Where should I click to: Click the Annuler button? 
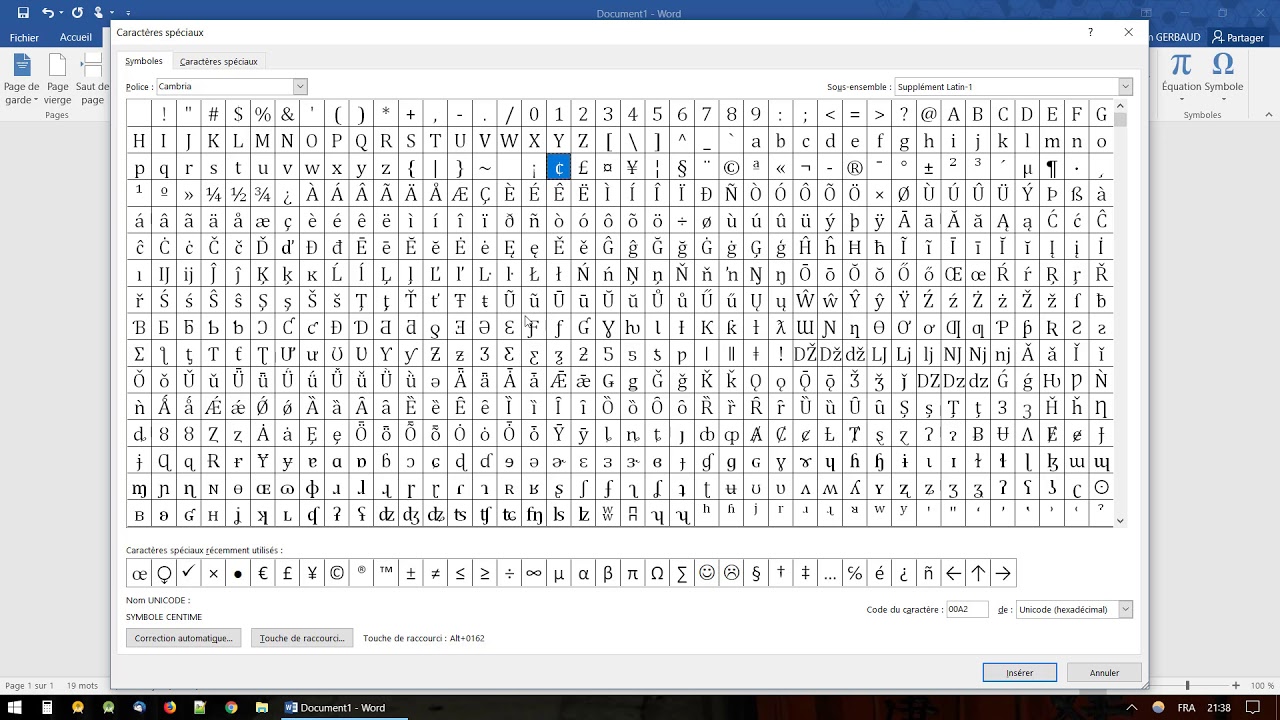1104,673
